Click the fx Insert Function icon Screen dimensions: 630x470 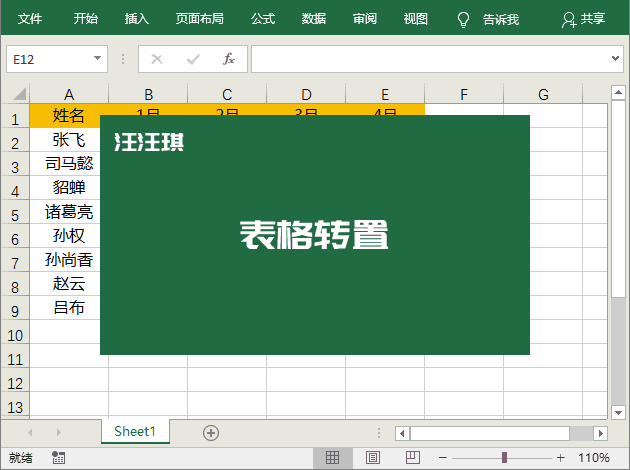[x=229, y=59]
